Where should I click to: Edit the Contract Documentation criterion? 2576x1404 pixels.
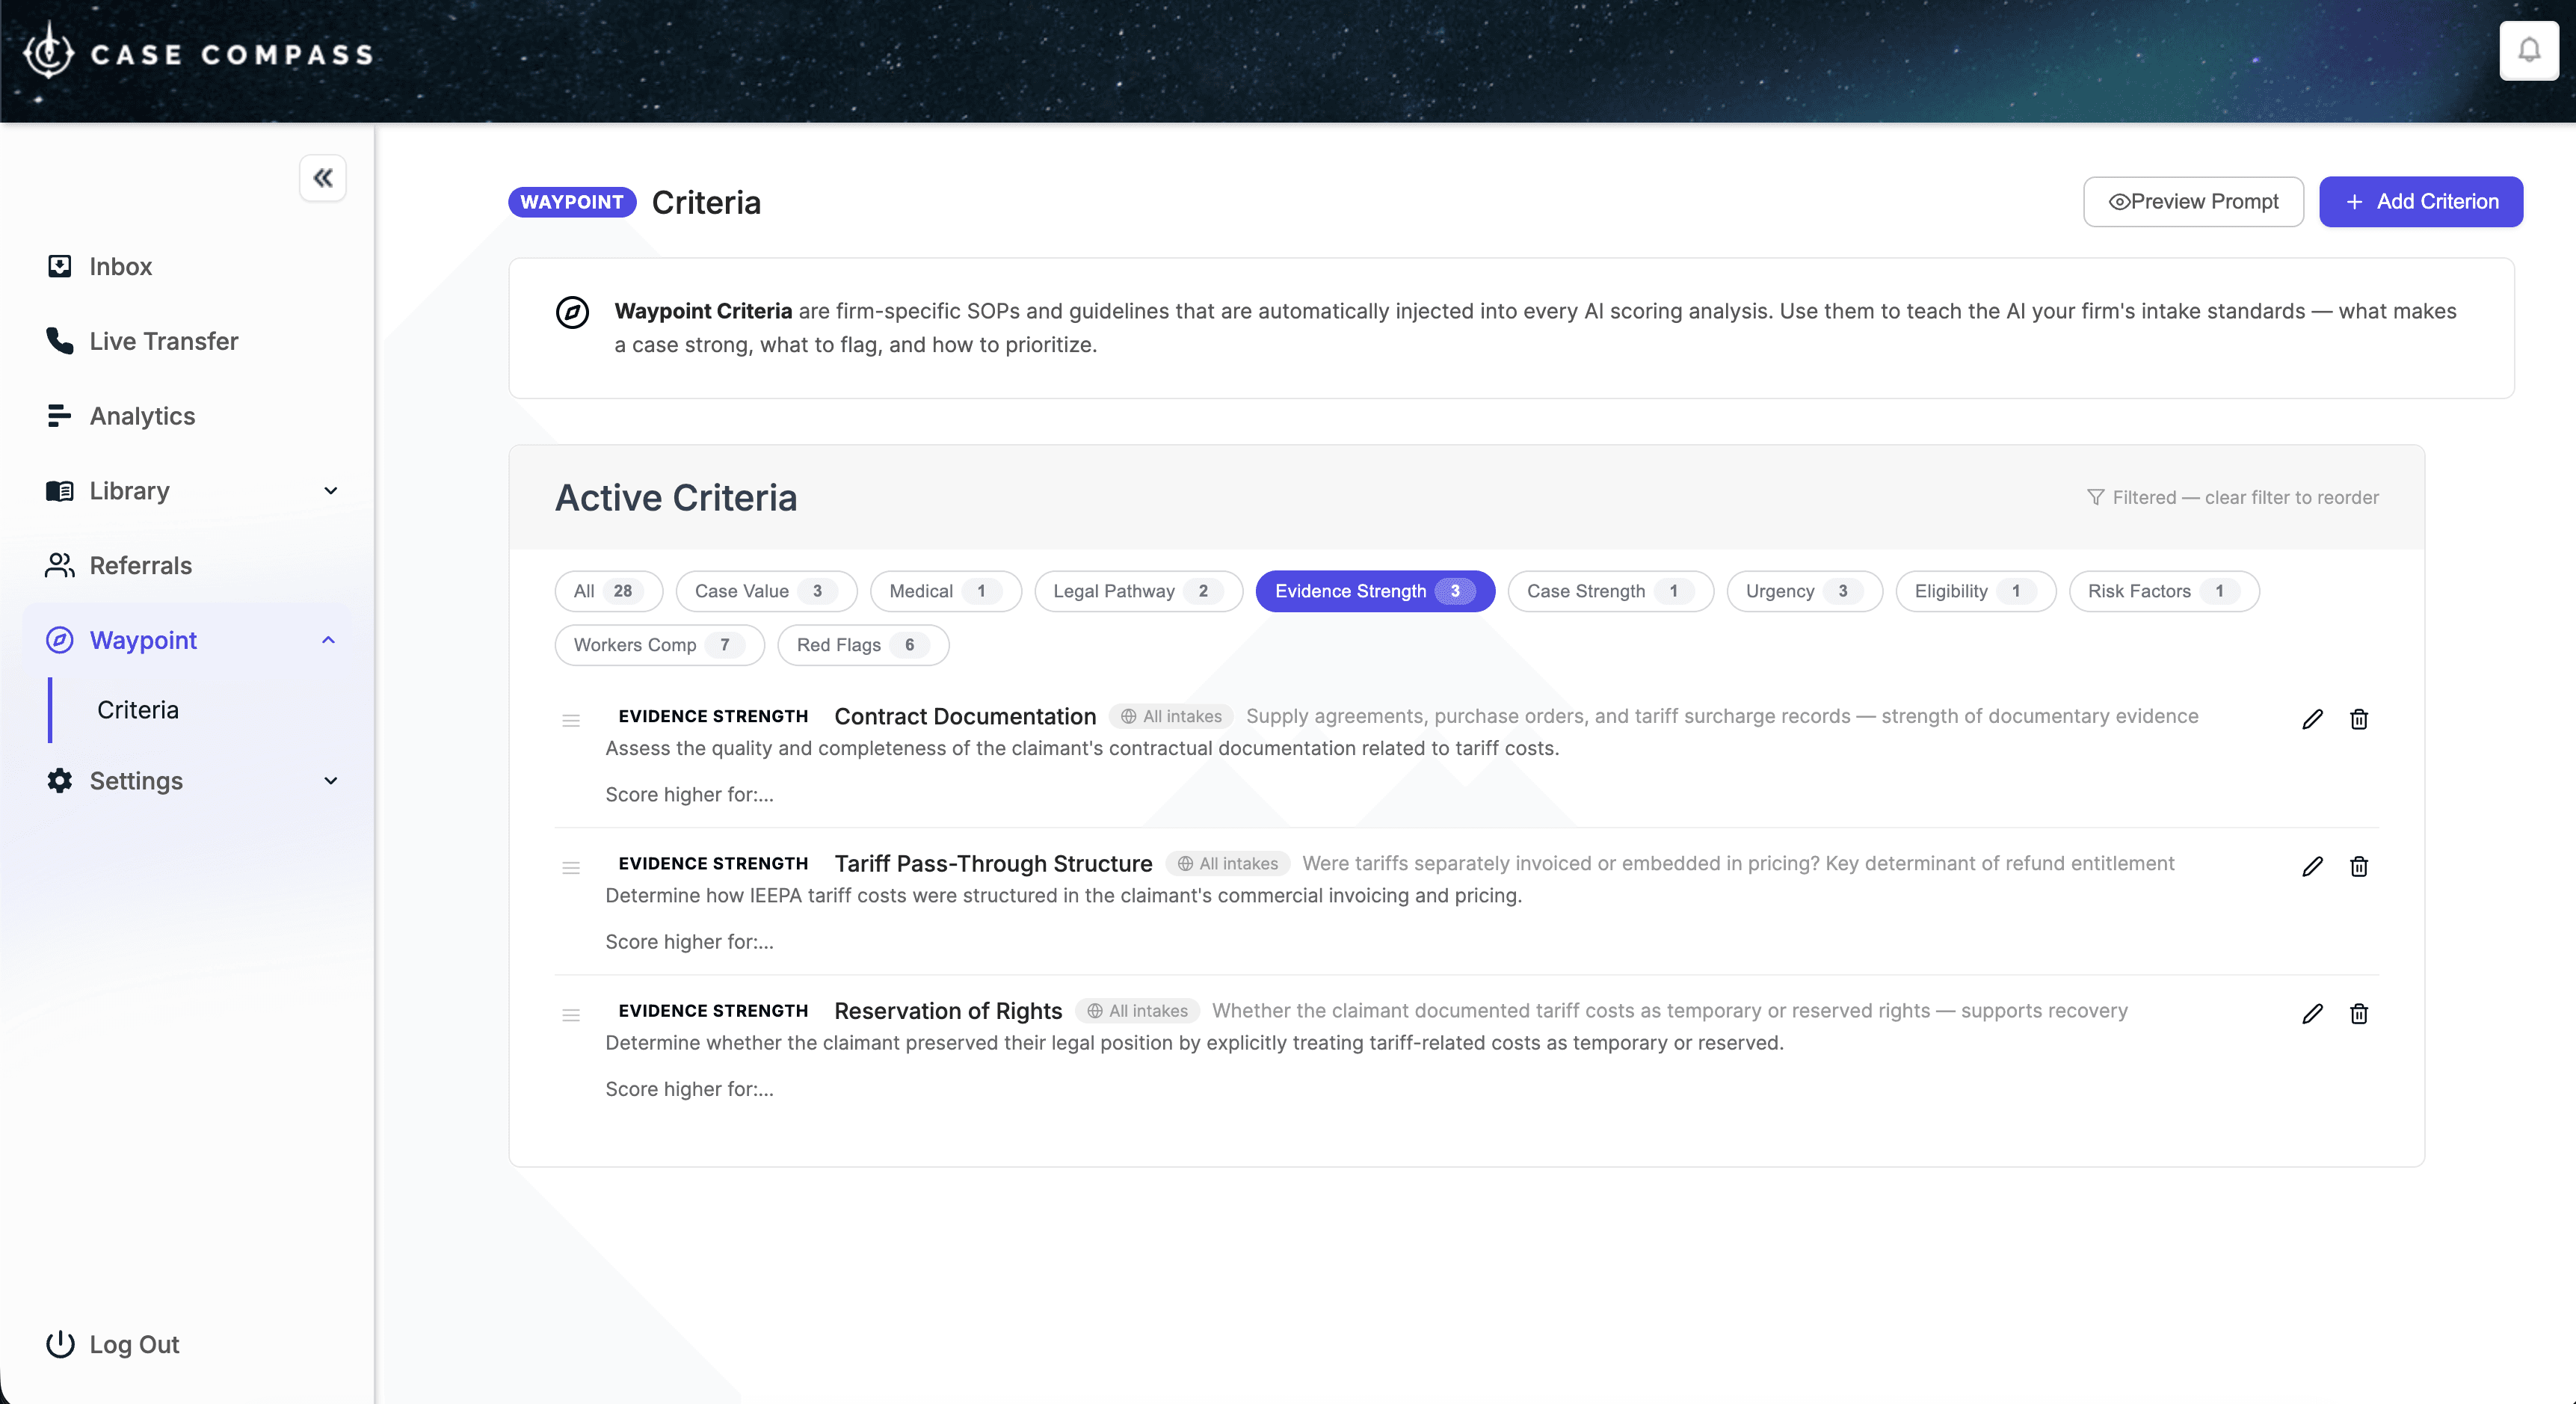click(x=2312, y=719)
